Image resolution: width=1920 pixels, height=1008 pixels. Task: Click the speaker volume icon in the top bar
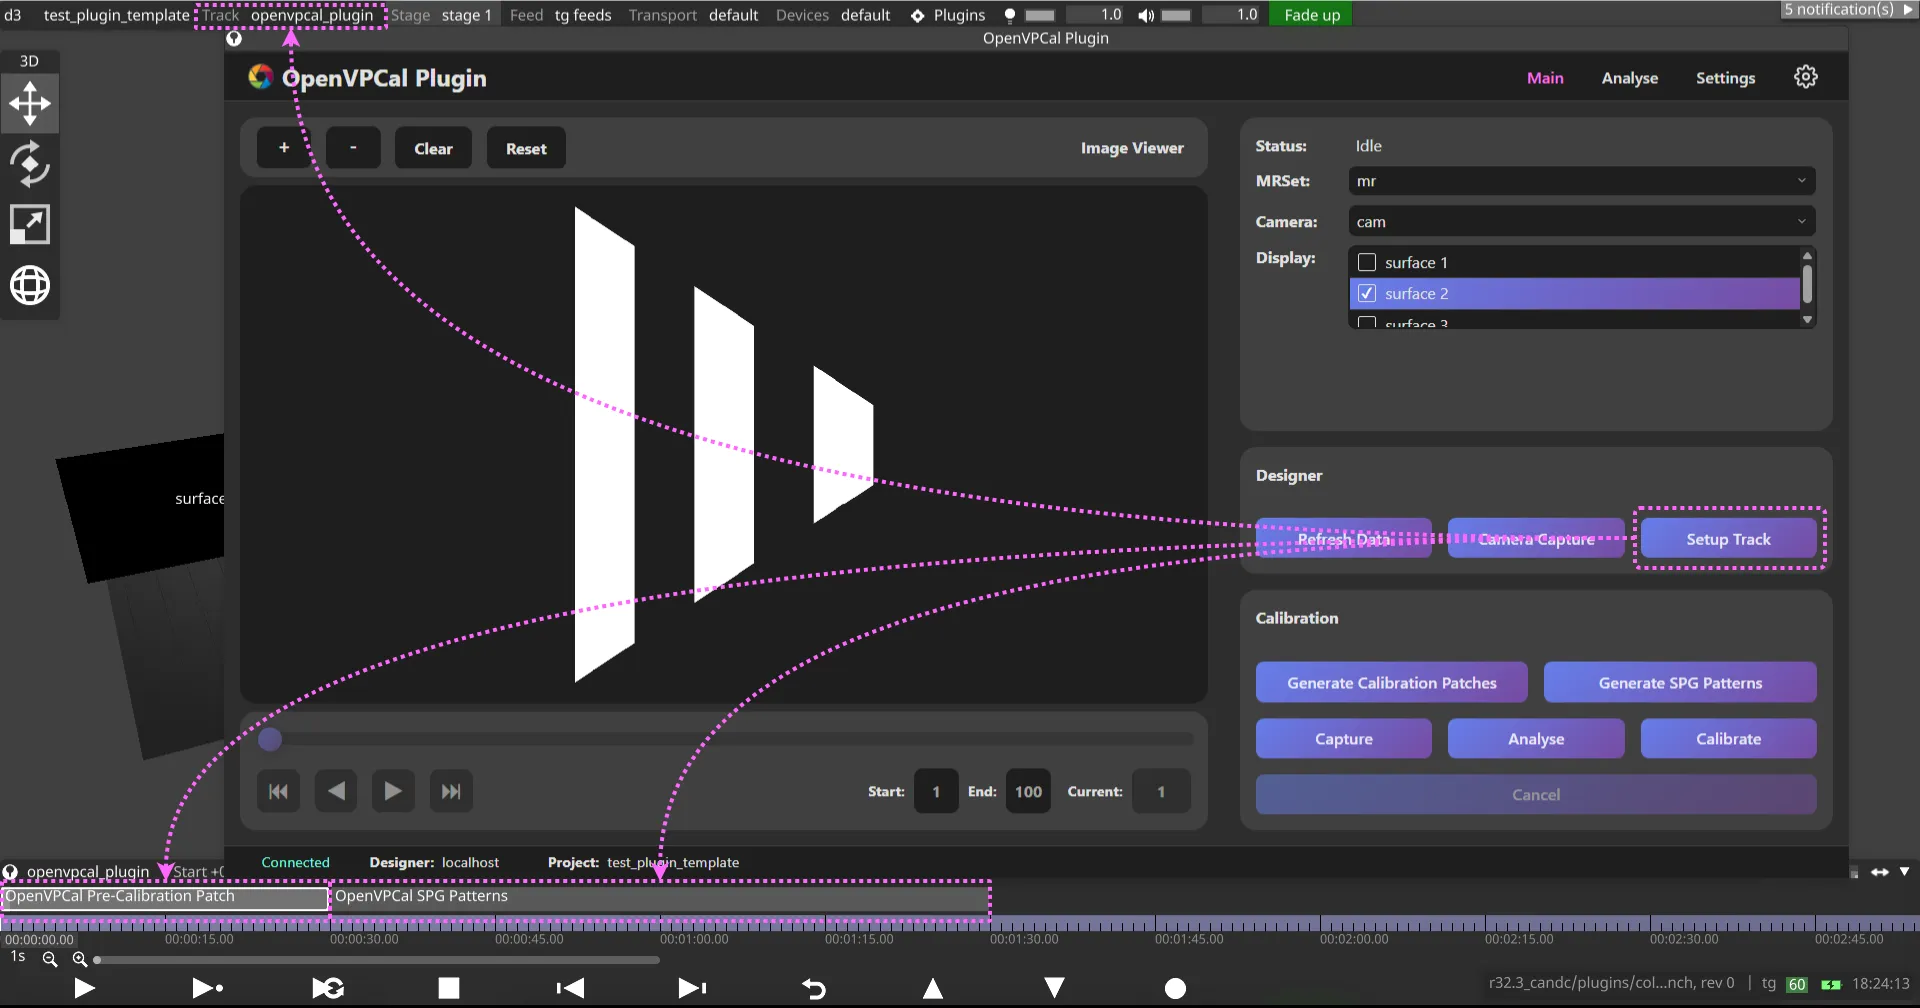[1146, 15]
